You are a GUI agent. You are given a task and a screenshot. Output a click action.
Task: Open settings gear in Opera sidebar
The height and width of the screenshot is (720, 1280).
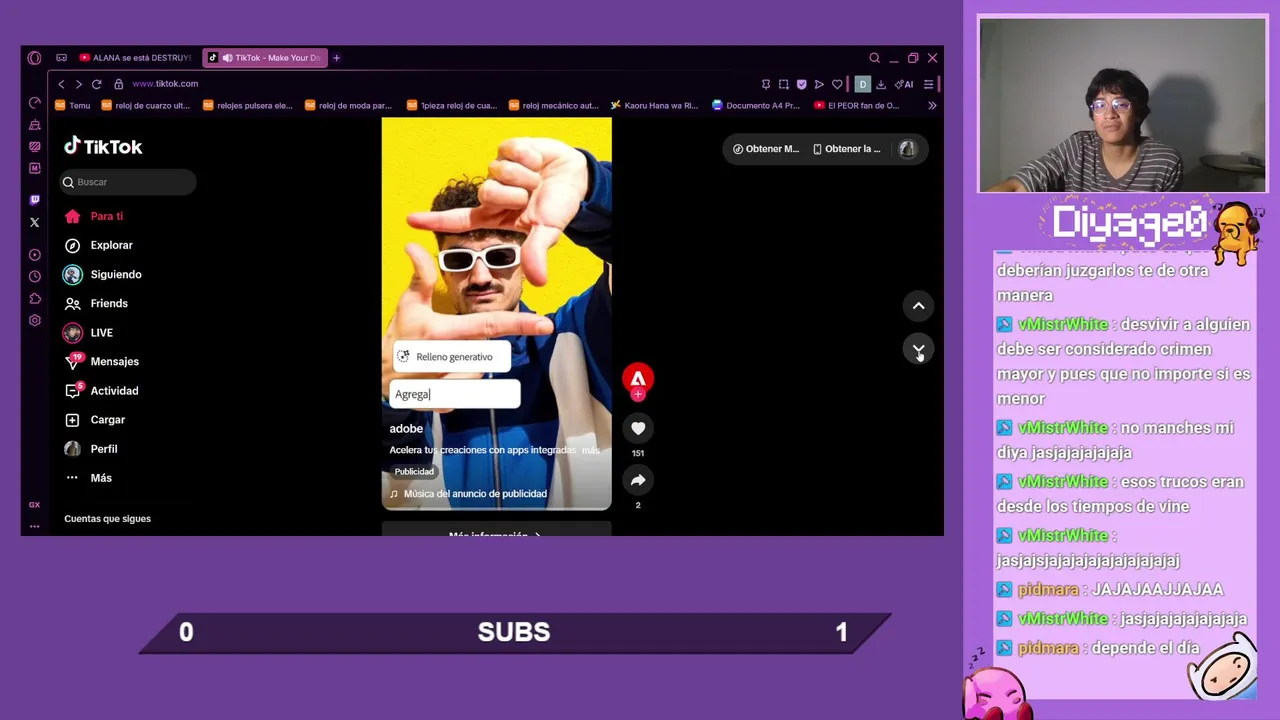[x=35, y=321]
